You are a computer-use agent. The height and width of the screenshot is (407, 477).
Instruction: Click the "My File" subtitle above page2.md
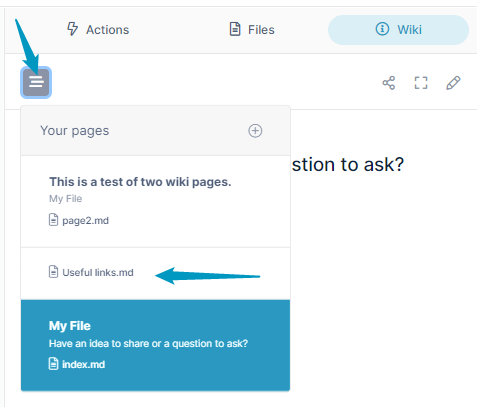tap(65, 199)
